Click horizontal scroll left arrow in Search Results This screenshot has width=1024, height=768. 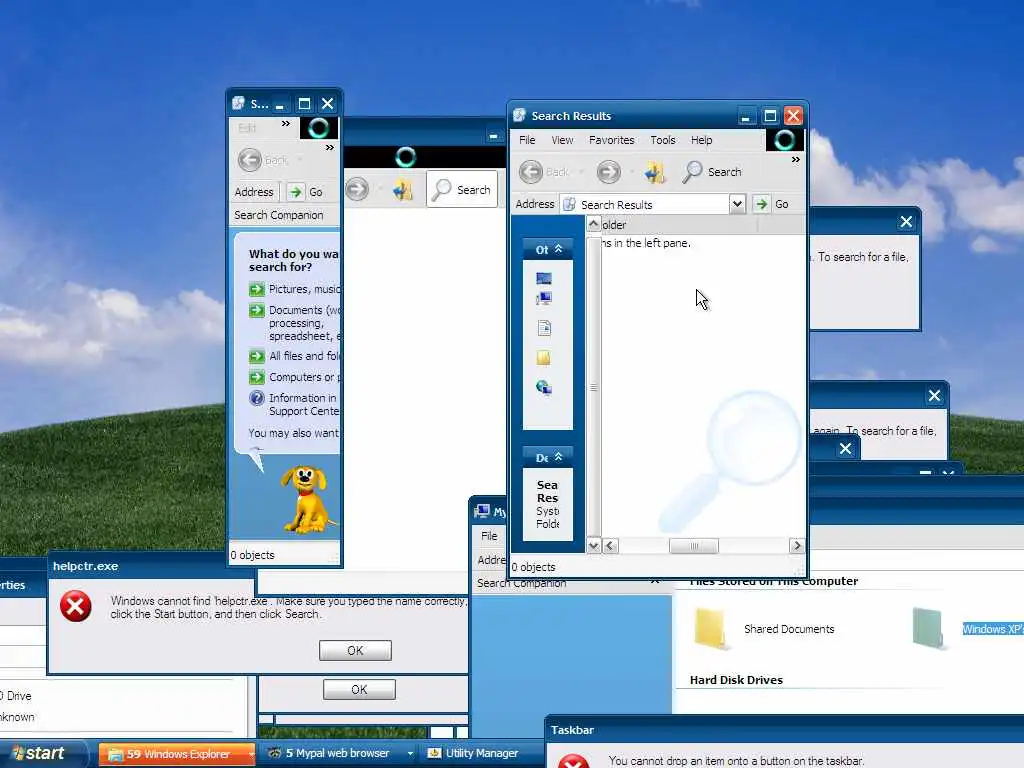click(x=611, y=545)
